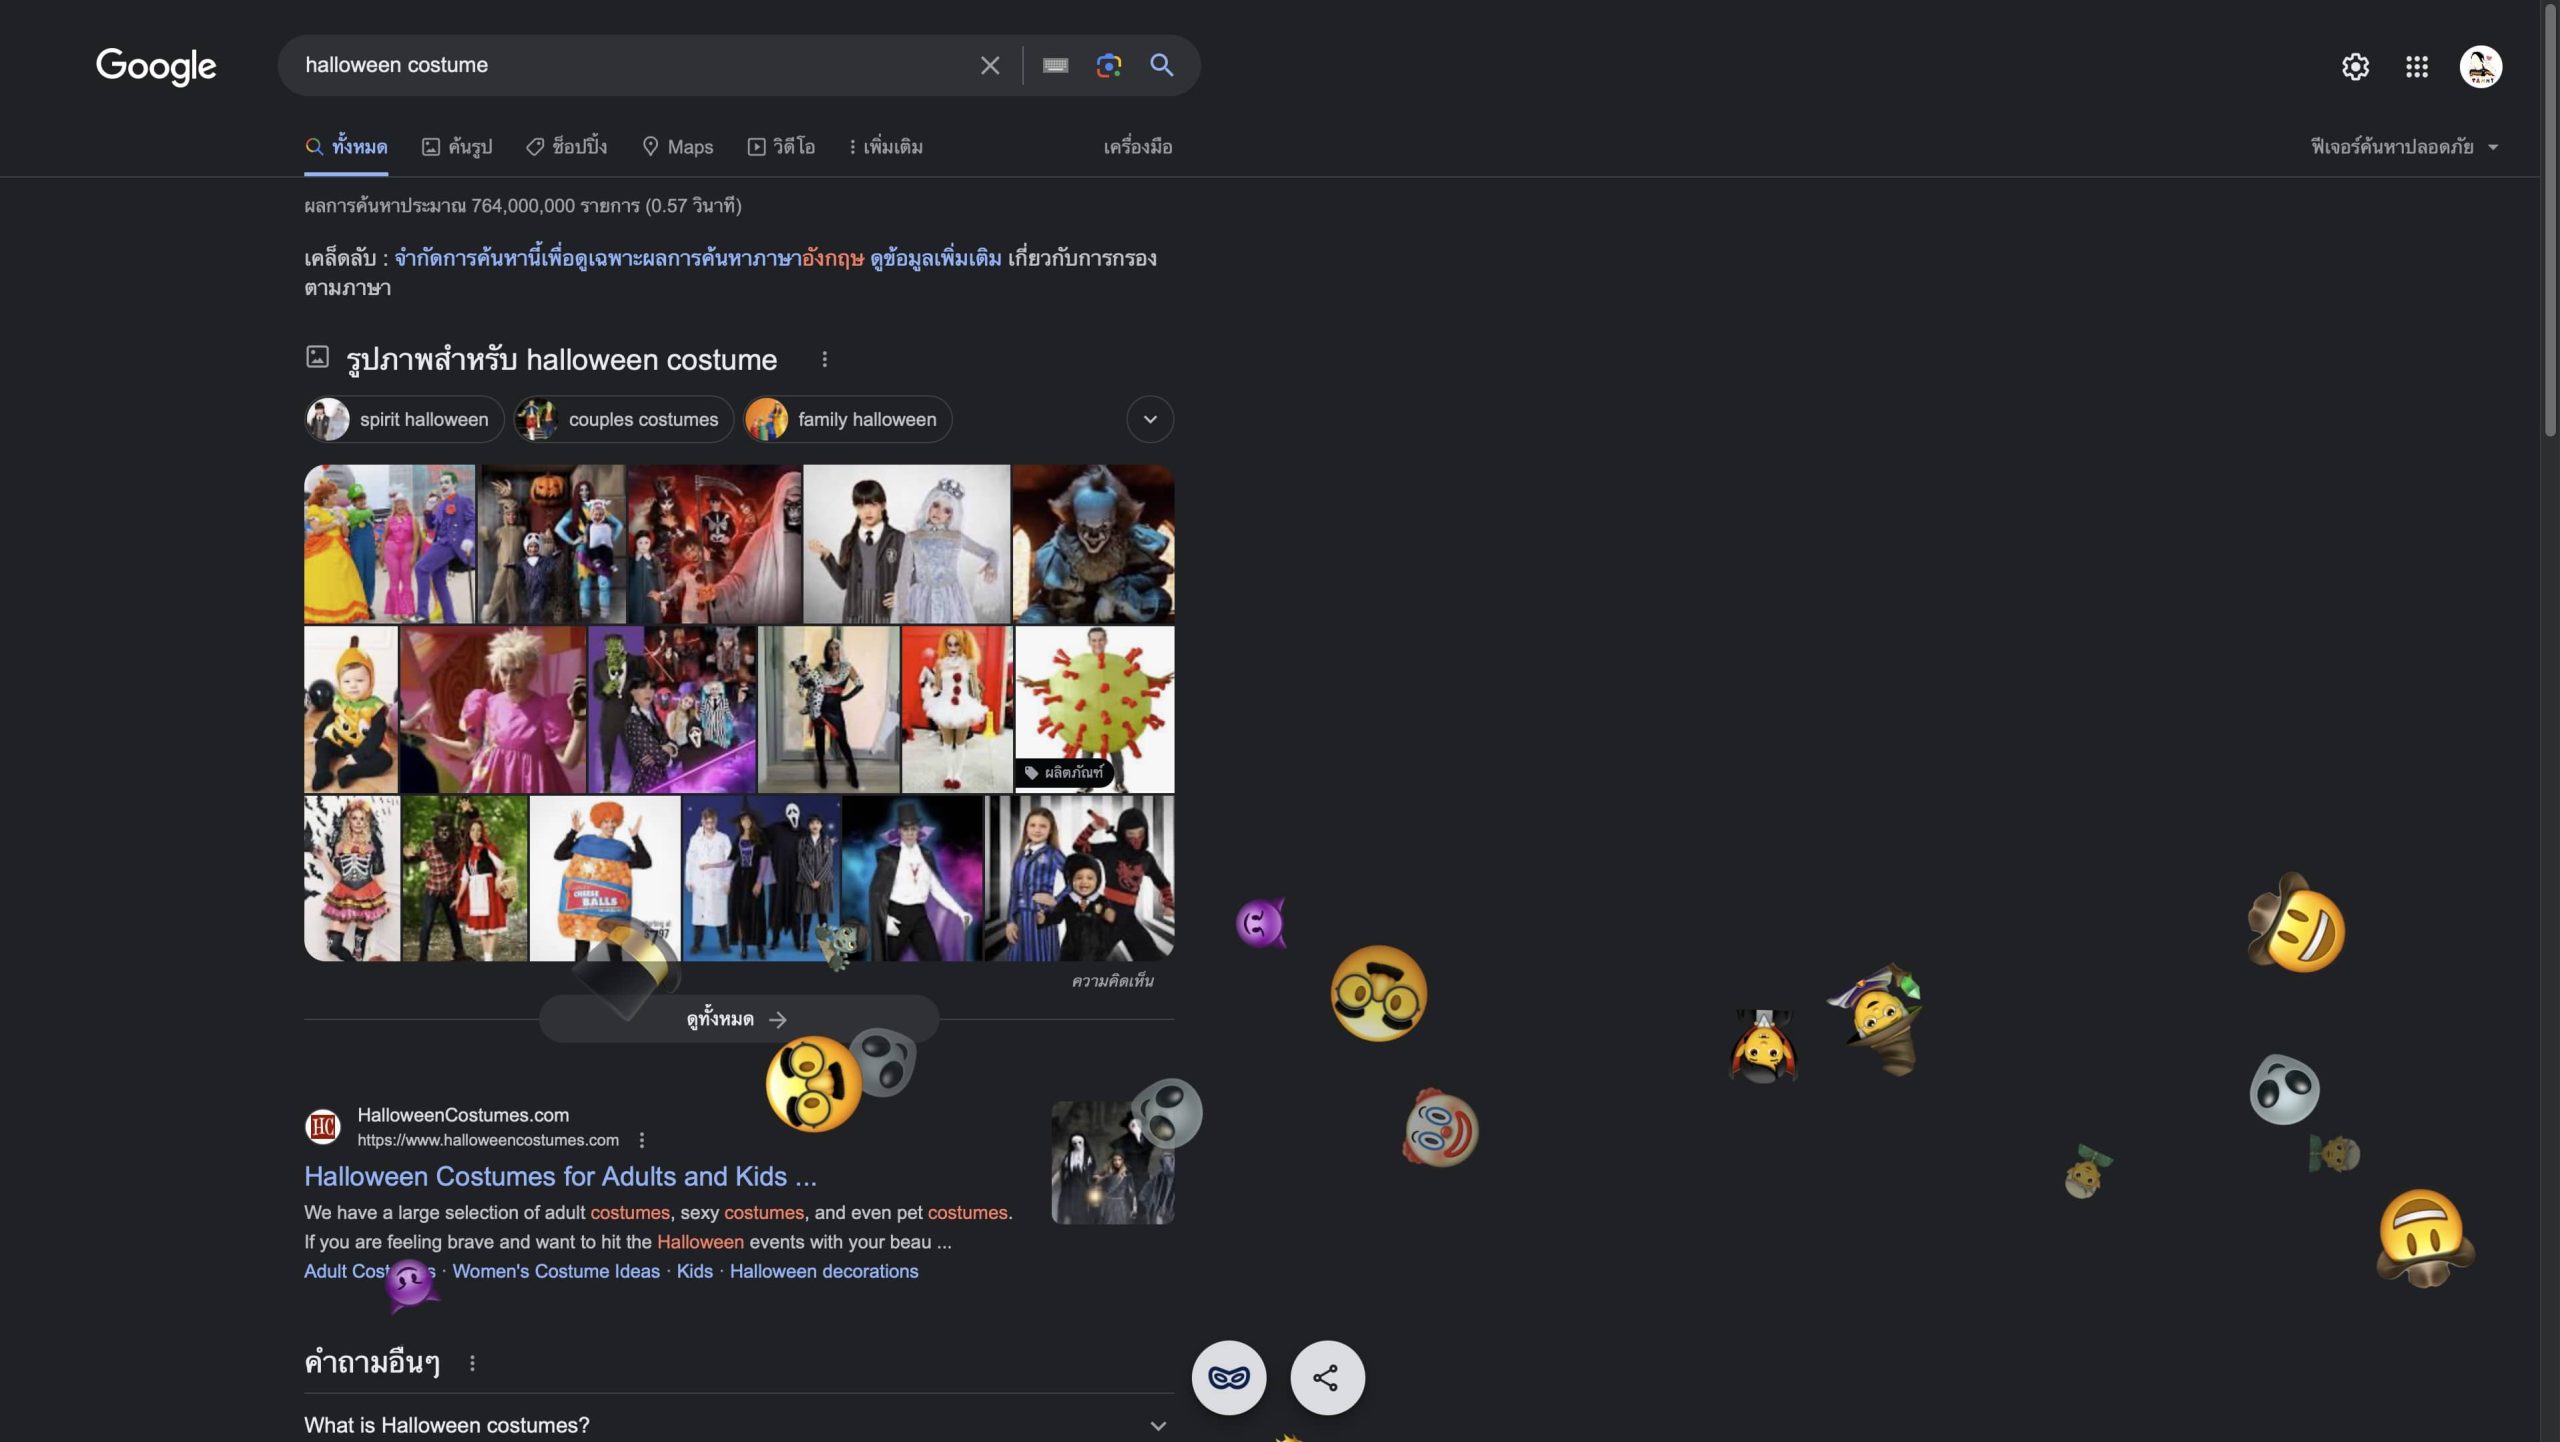Open the Google apps grid
Image resolution: width=2560 pixels, height=1442 pixels.
(2416, 67)
